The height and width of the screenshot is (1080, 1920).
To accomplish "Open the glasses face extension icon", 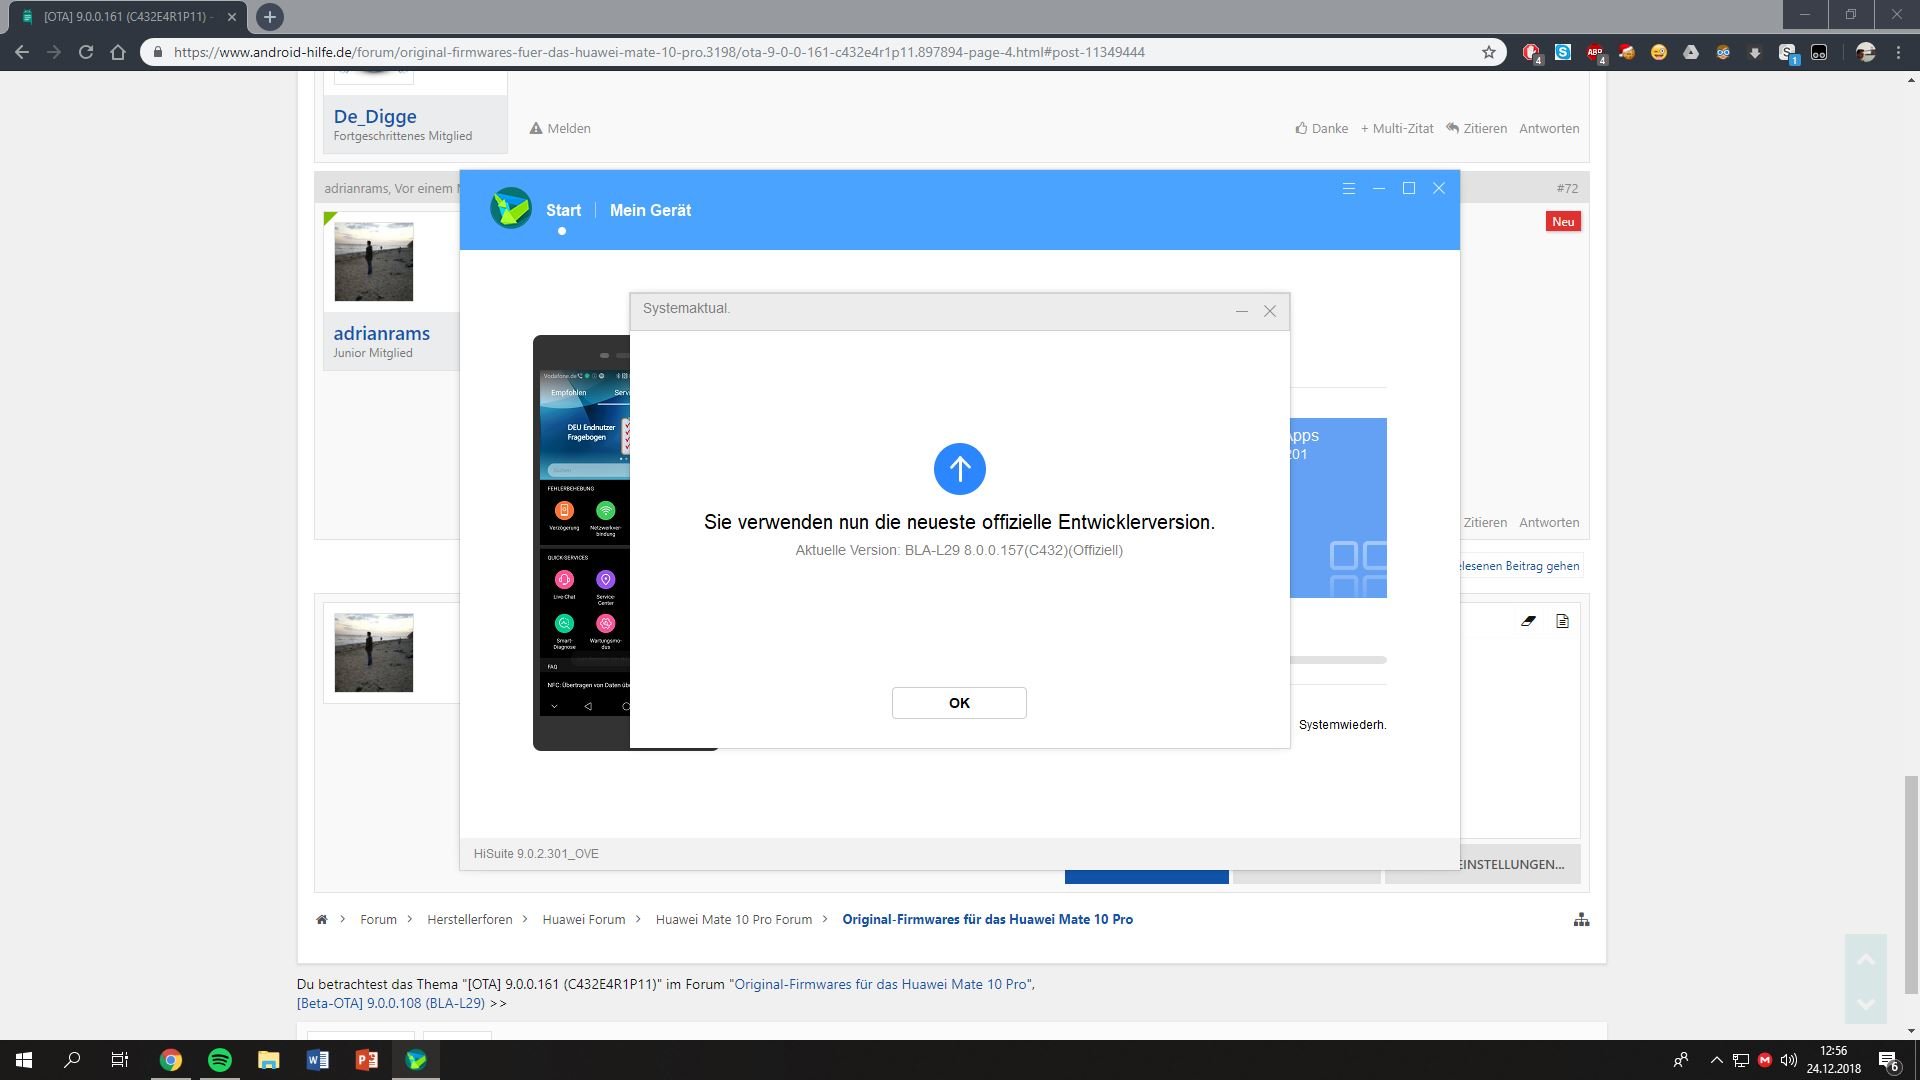I will (x=1723, y=52).
